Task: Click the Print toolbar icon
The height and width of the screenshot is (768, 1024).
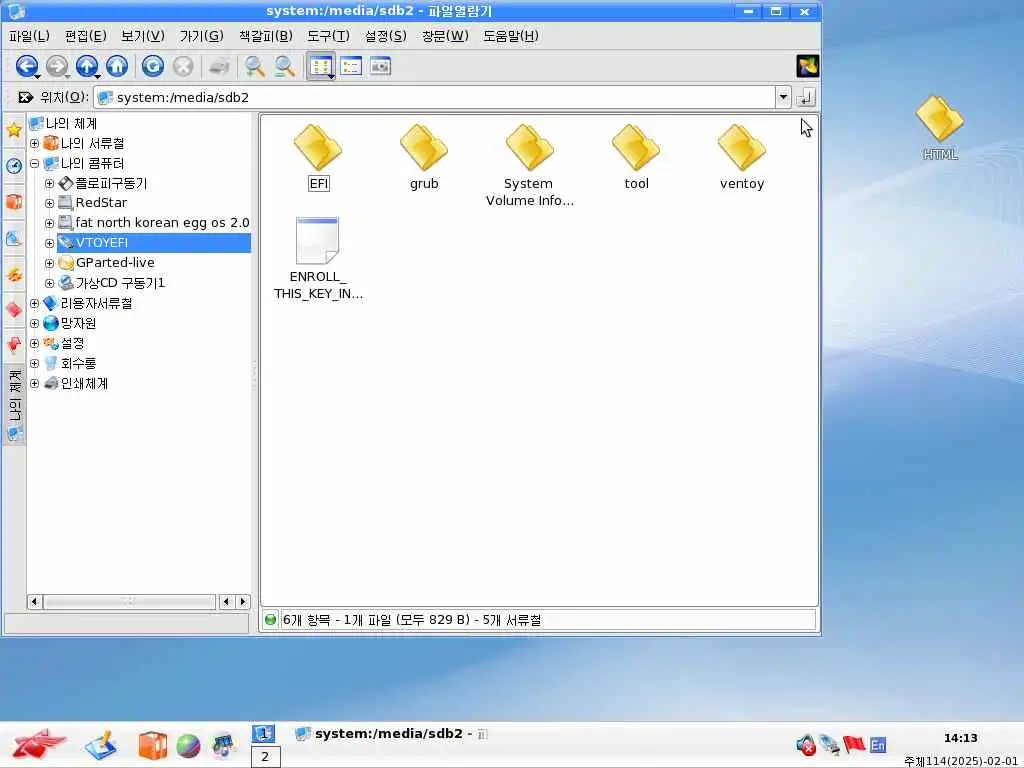Action: 219,66
